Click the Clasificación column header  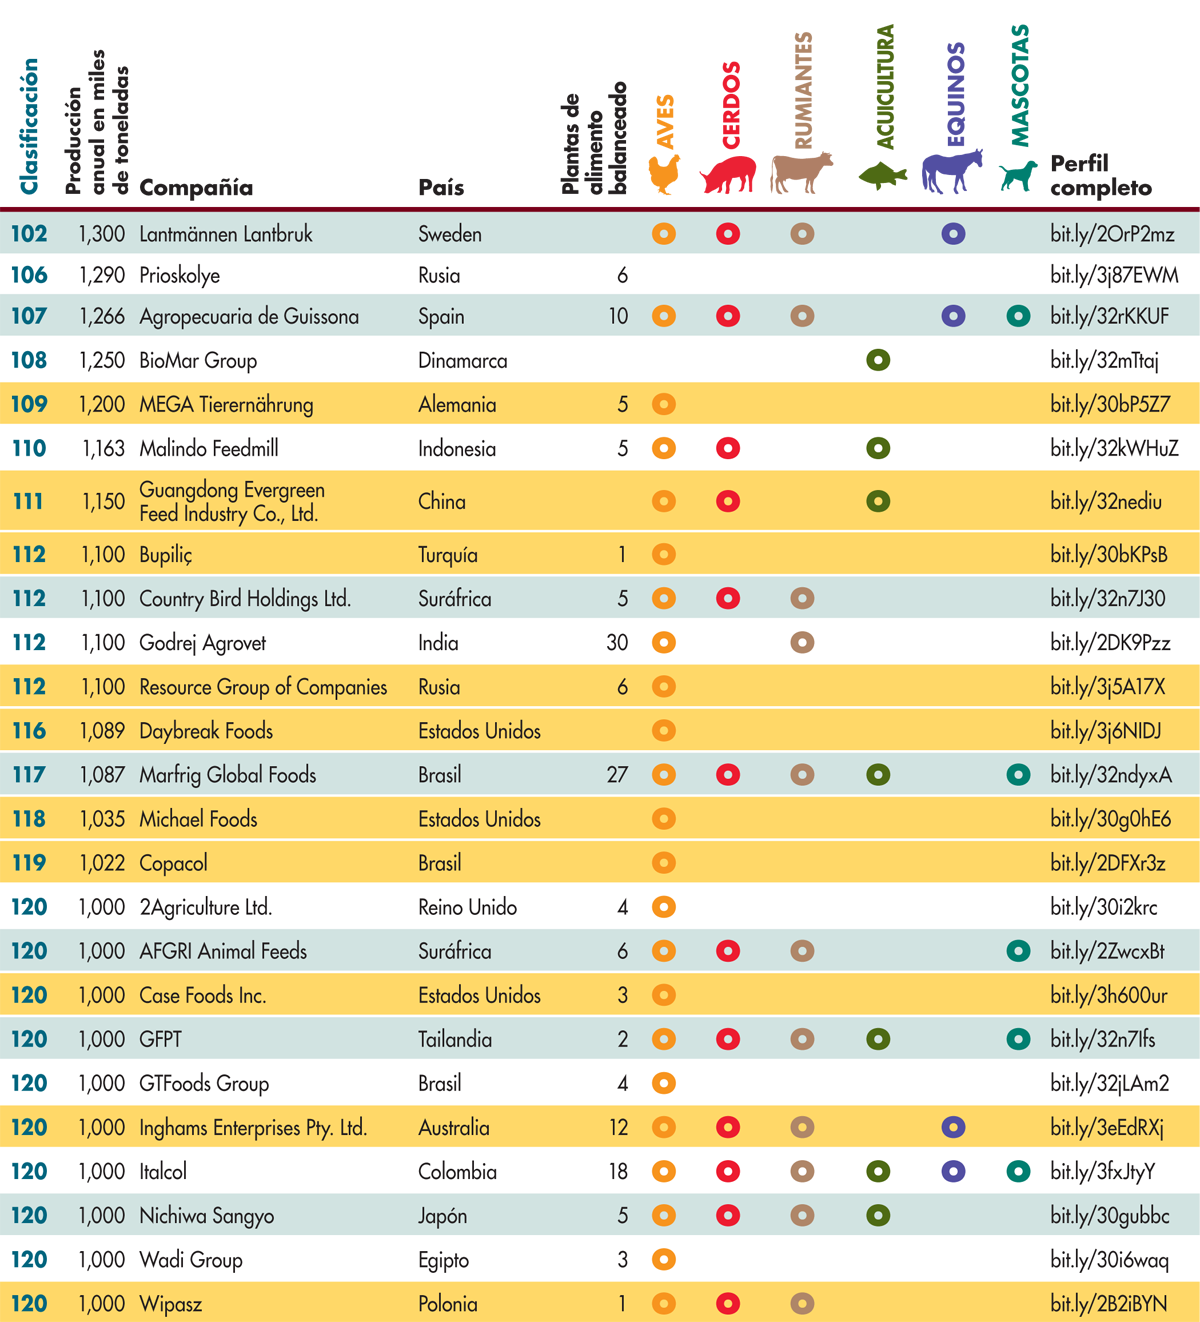[x=29, y=126]
